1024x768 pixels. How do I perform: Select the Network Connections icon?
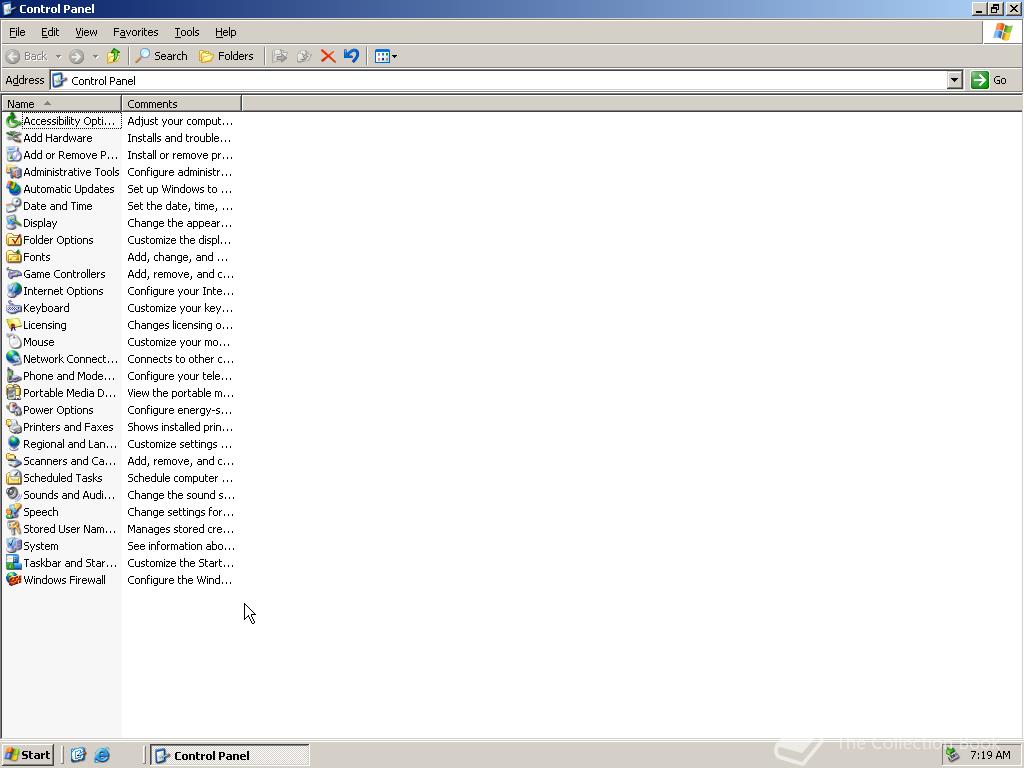pyautogui.click(x=14, y=359)
